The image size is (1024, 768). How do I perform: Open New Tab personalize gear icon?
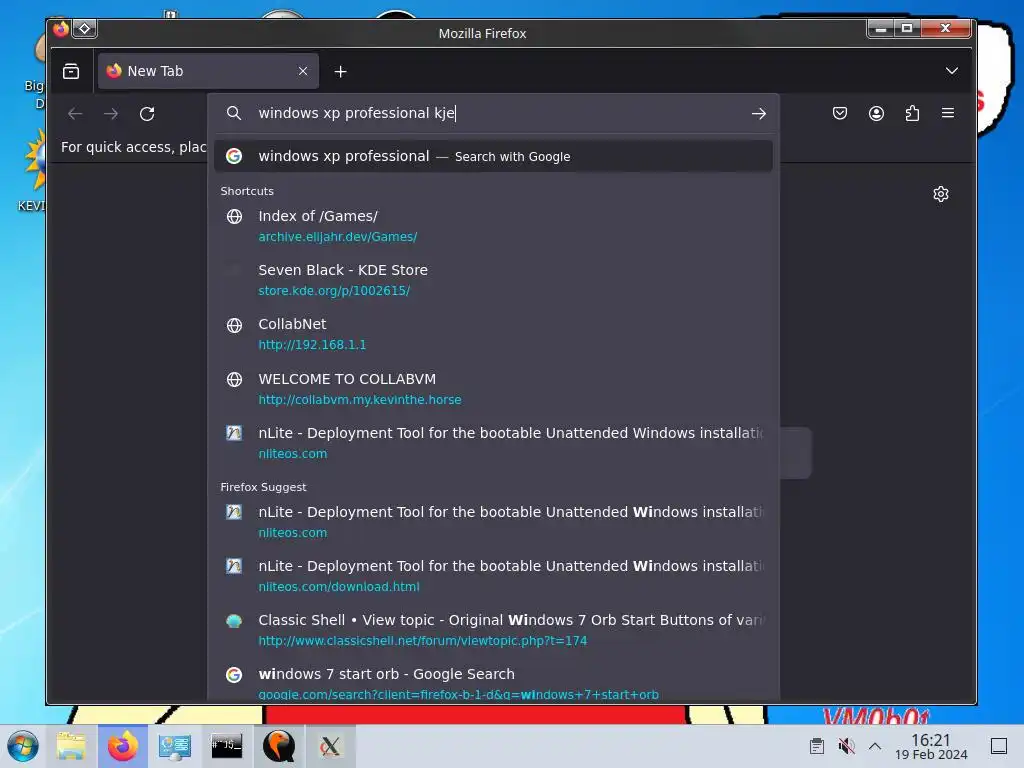[x=941, y=194]
